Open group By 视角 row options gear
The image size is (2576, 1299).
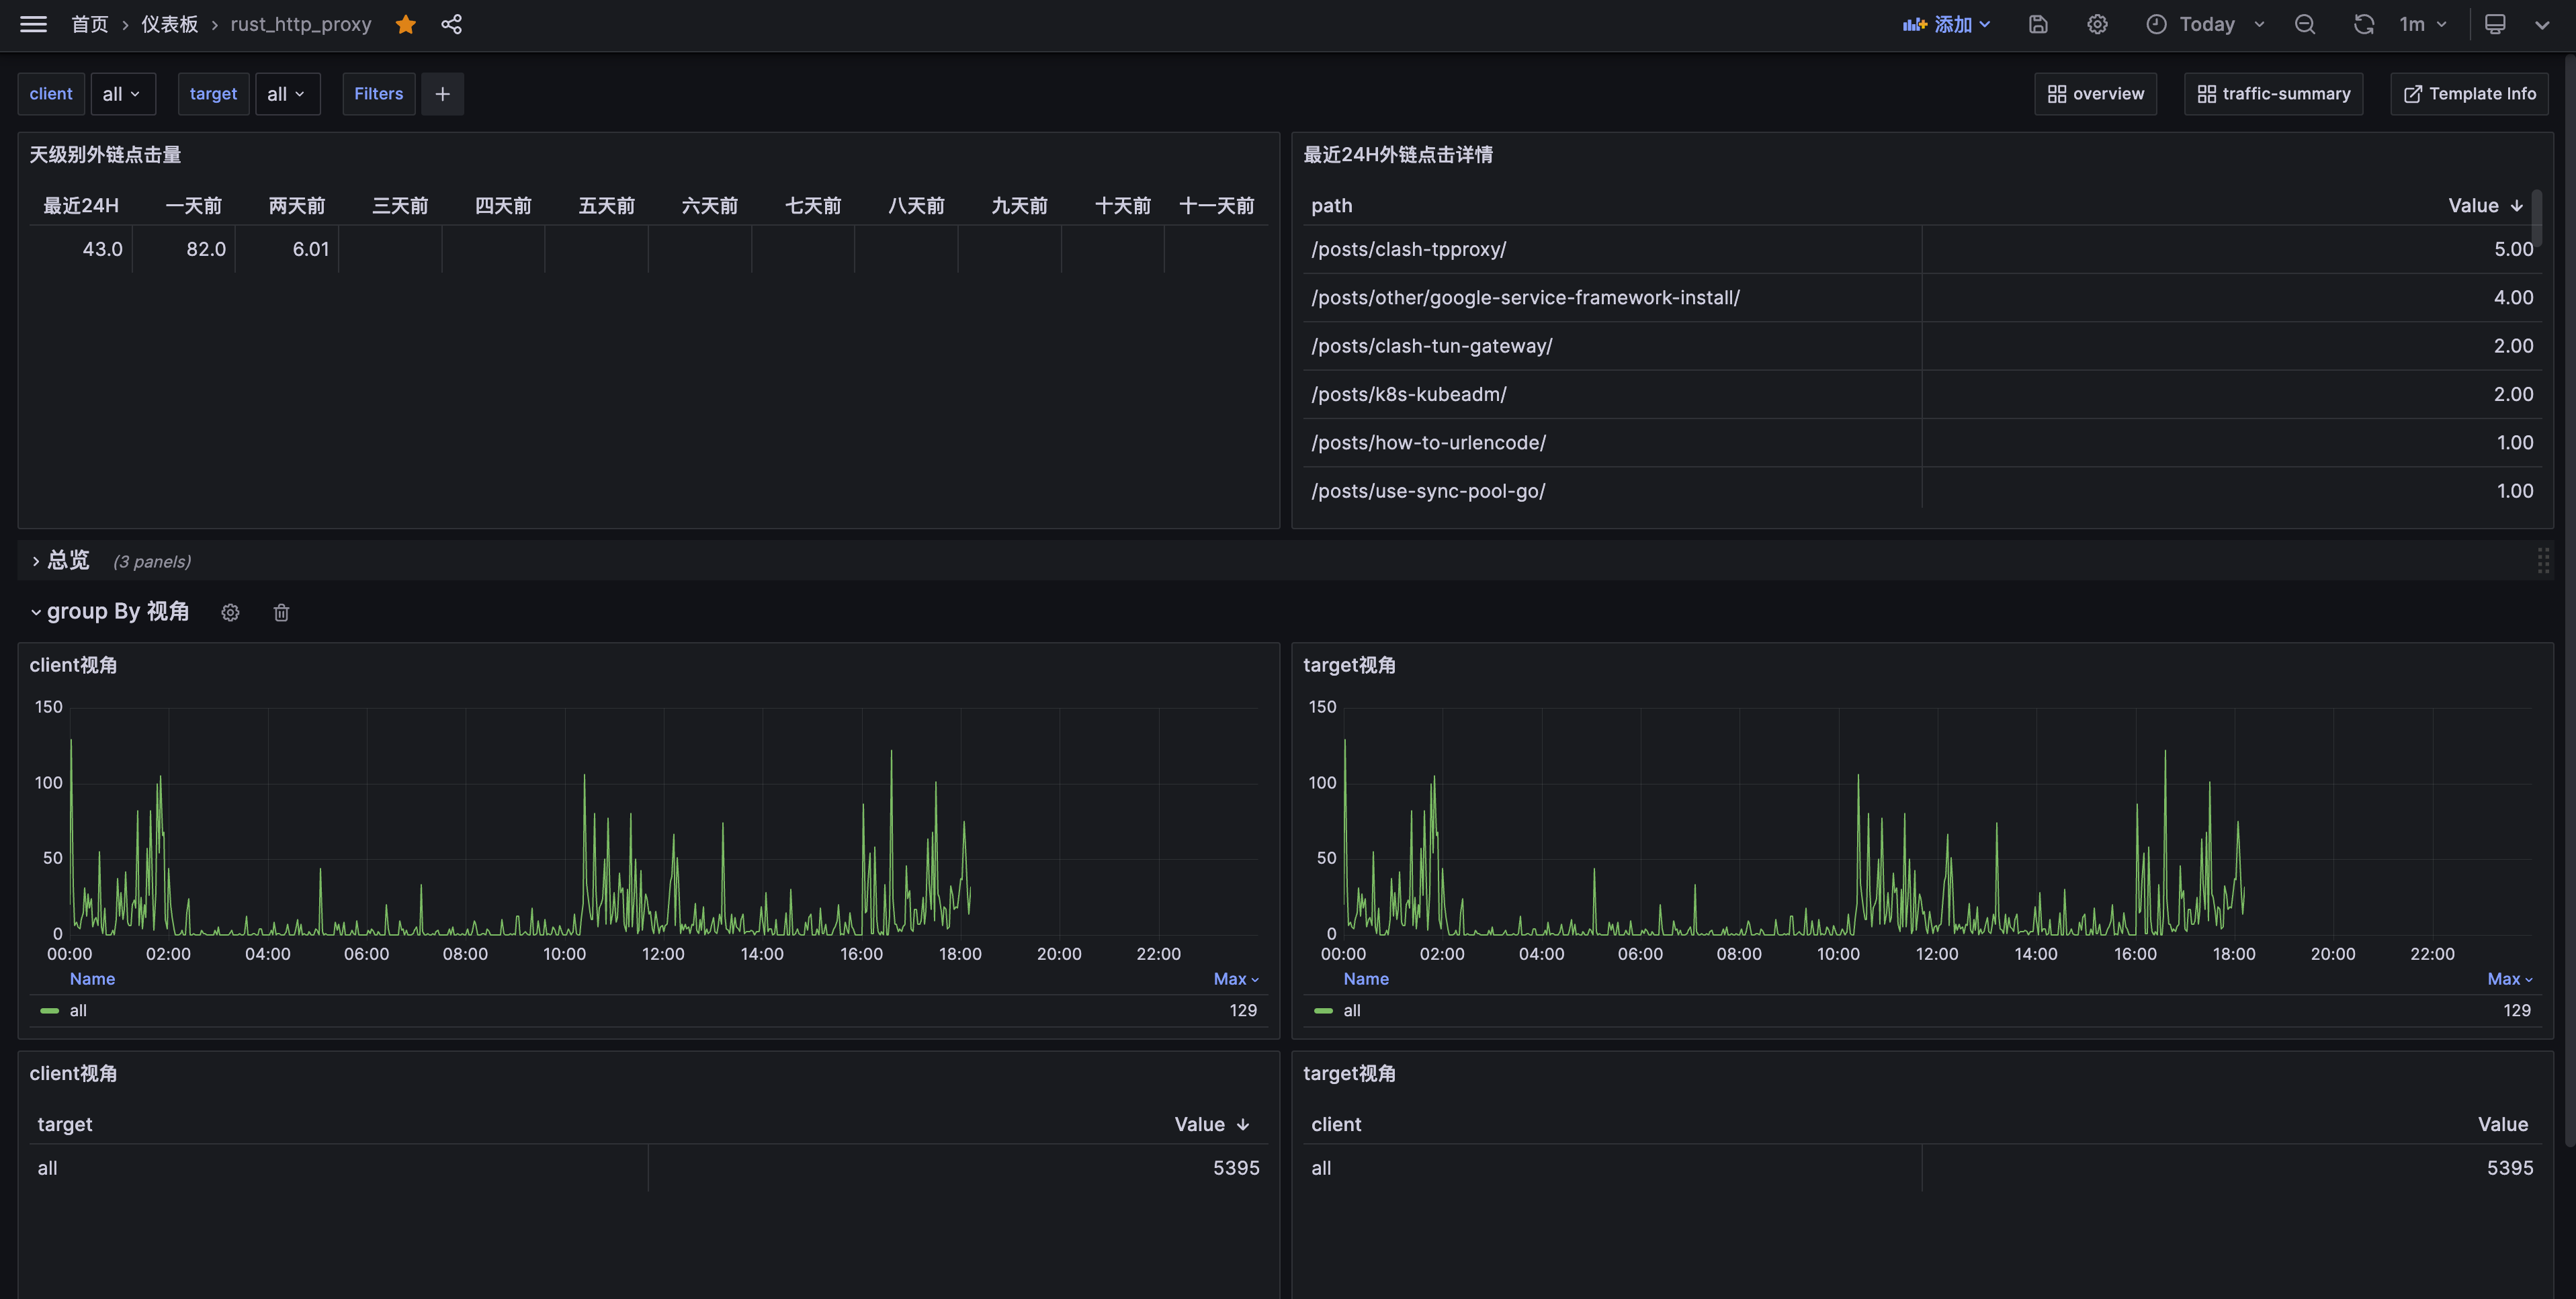[x=230, y=613]
